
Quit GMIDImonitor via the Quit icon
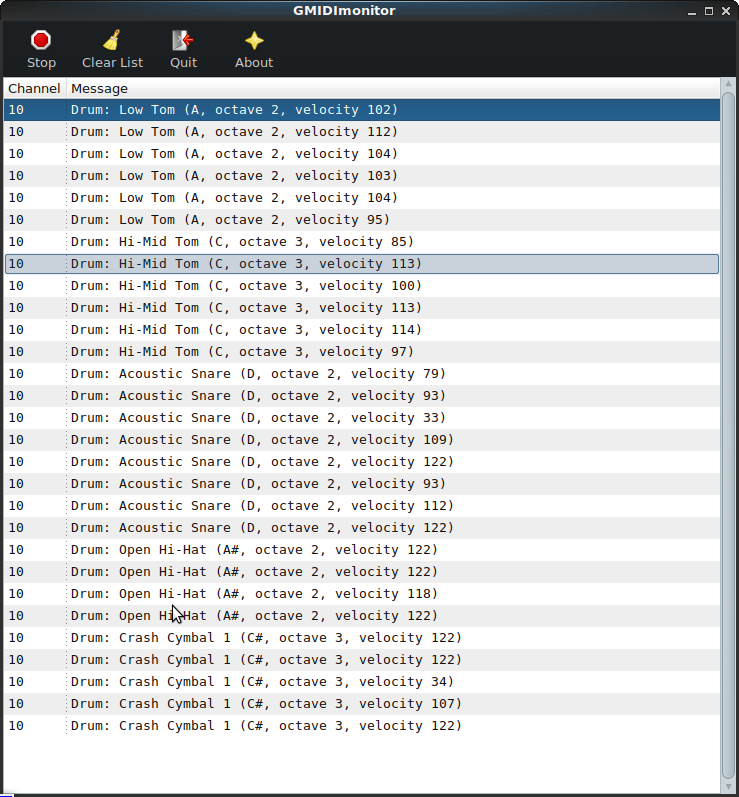(183, 41)
